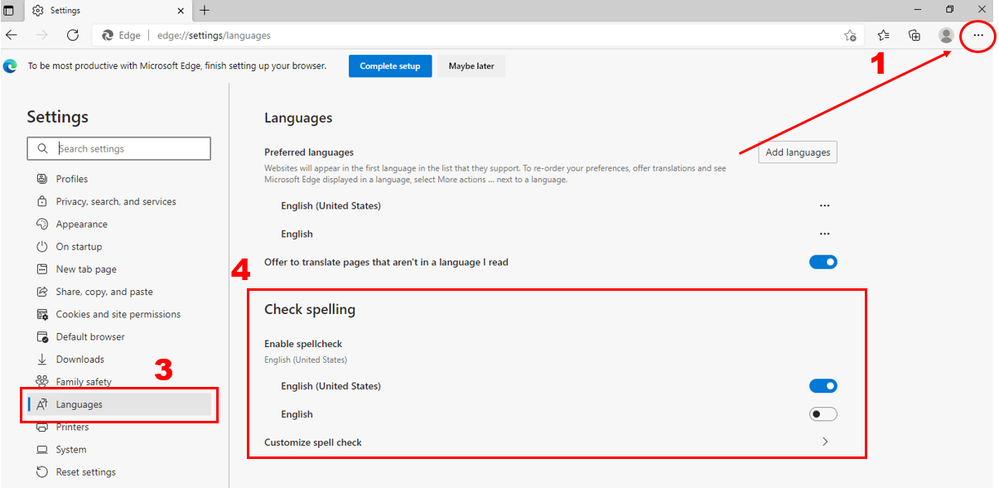This screenshot has width=999, height=488.
Task: Open More actions for preferred English
Action: pos(824,234)
